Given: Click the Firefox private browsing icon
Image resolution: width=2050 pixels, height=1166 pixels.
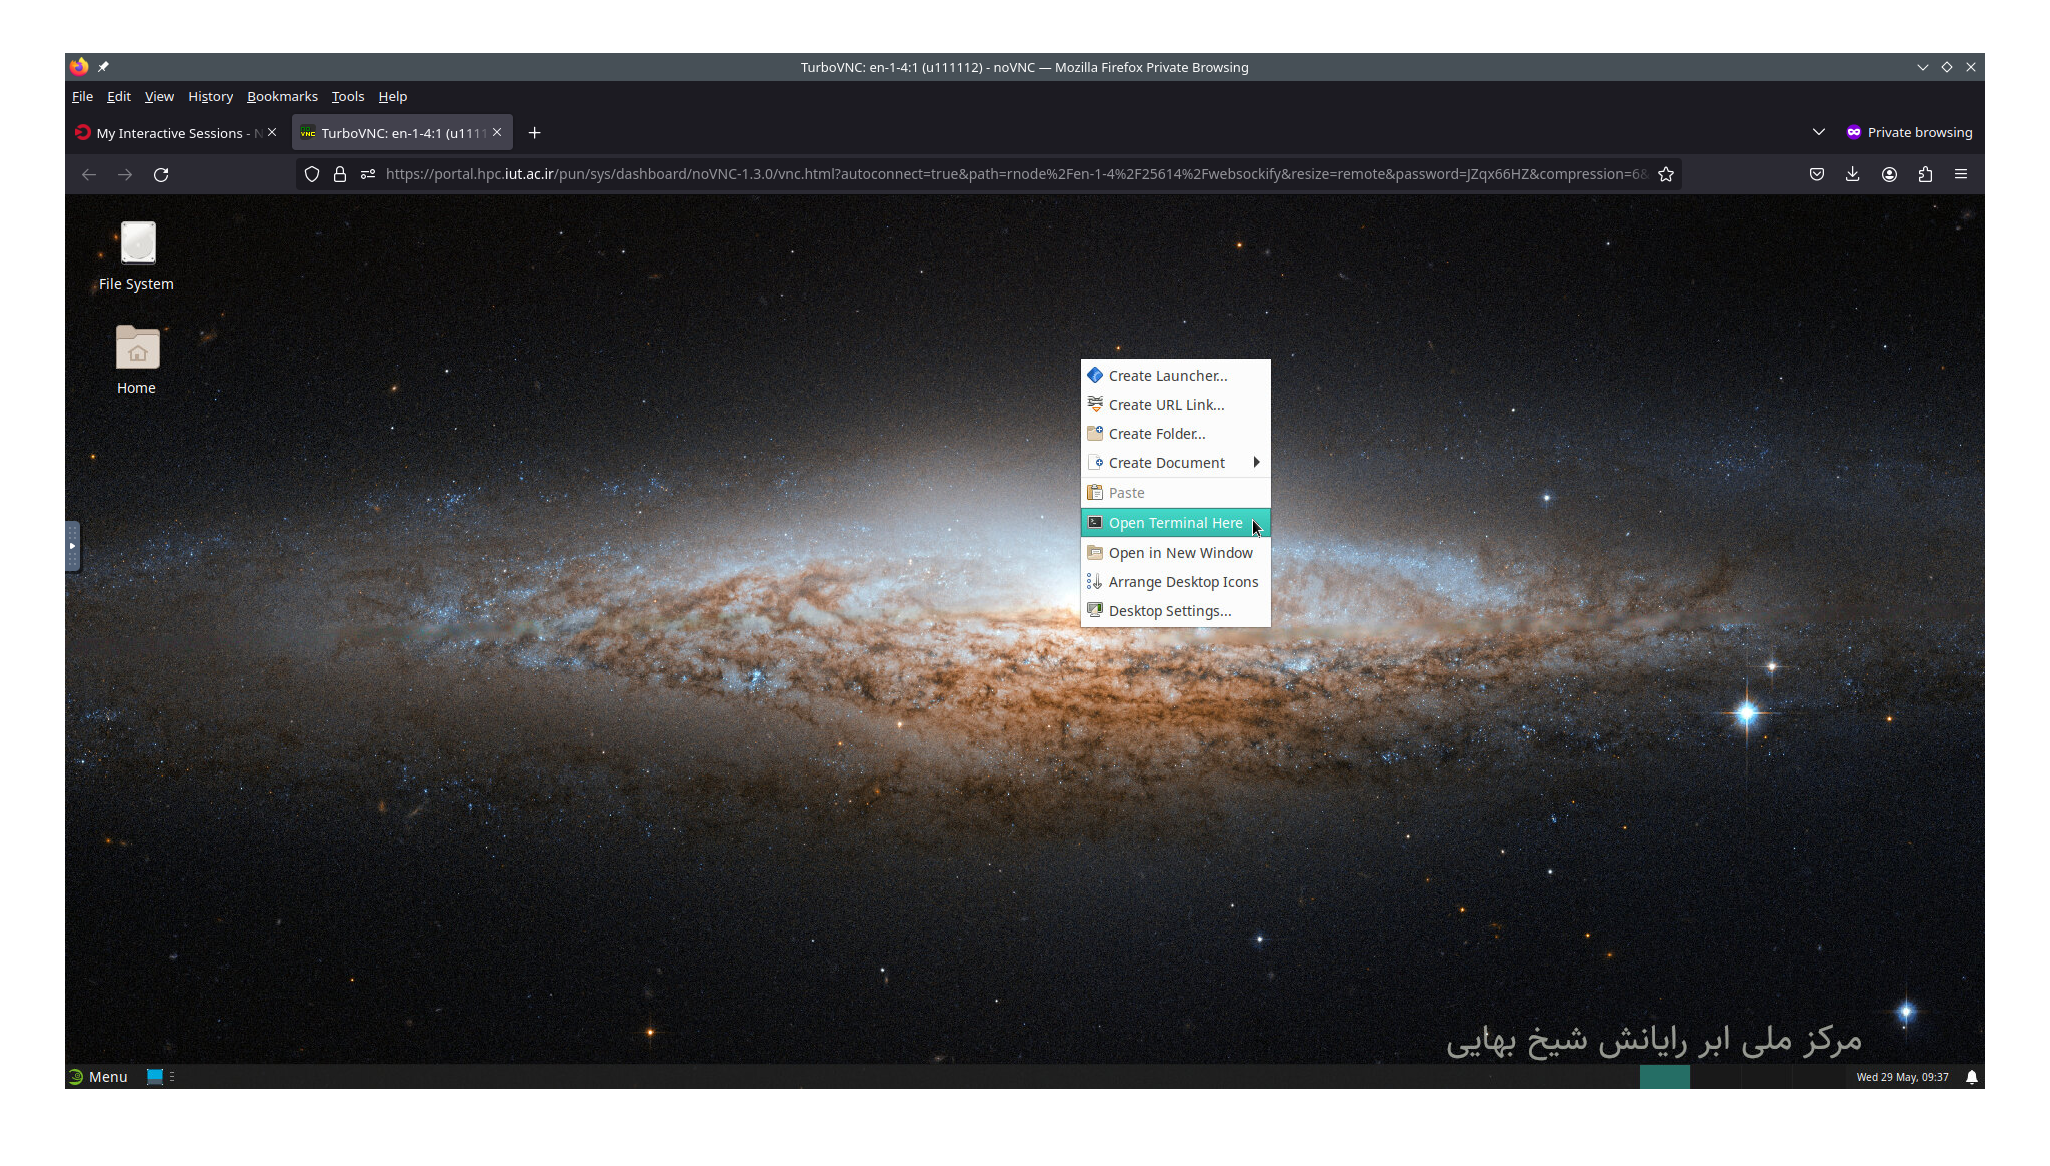Looking at the screenshot, I should tap(1853, 131).
